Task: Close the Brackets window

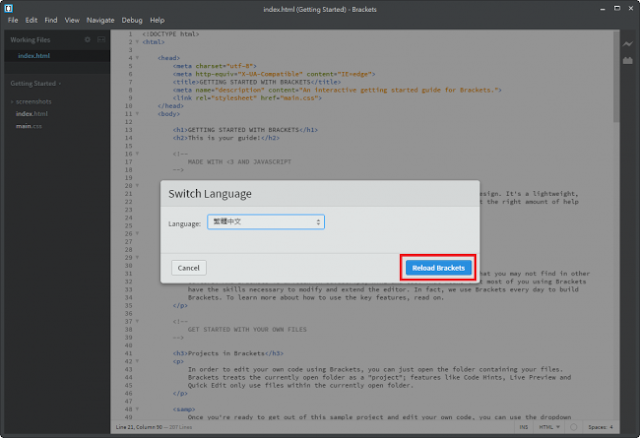Action: pyautogui.click(x=631, y=9)
